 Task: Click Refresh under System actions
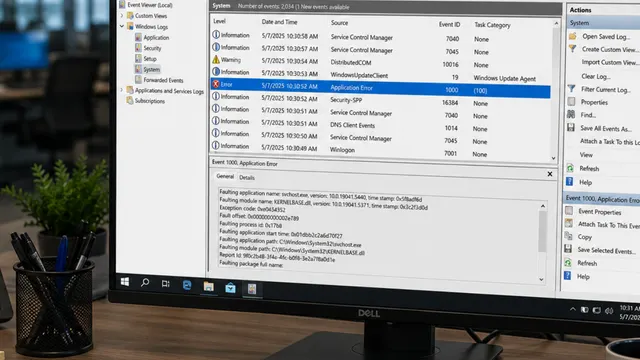[589, 169]
